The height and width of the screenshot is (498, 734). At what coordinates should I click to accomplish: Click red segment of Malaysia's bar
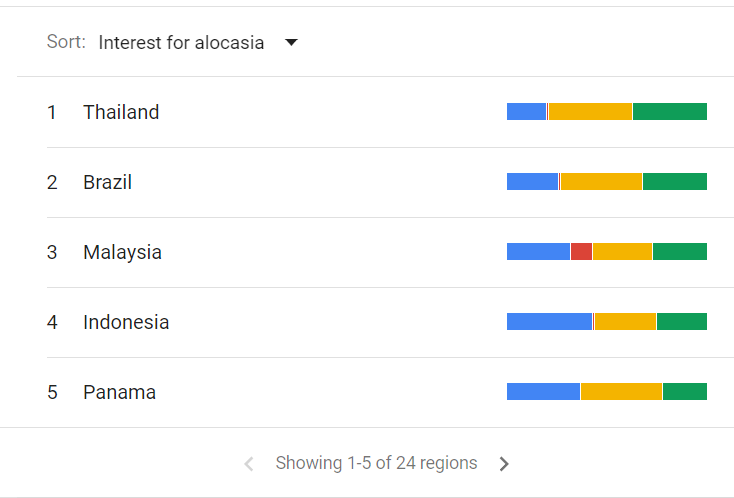tap(581, 252)
